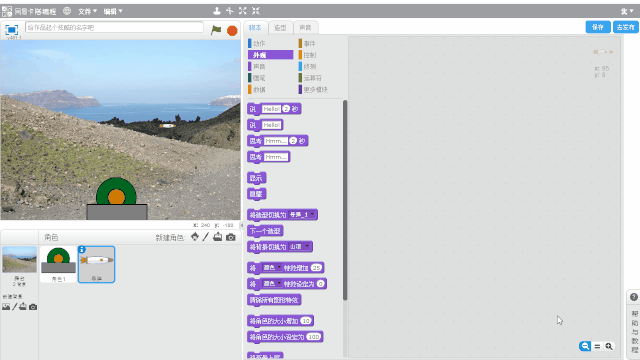
Task: Click the upload backdrop from file icon
Action: [23, 307]
